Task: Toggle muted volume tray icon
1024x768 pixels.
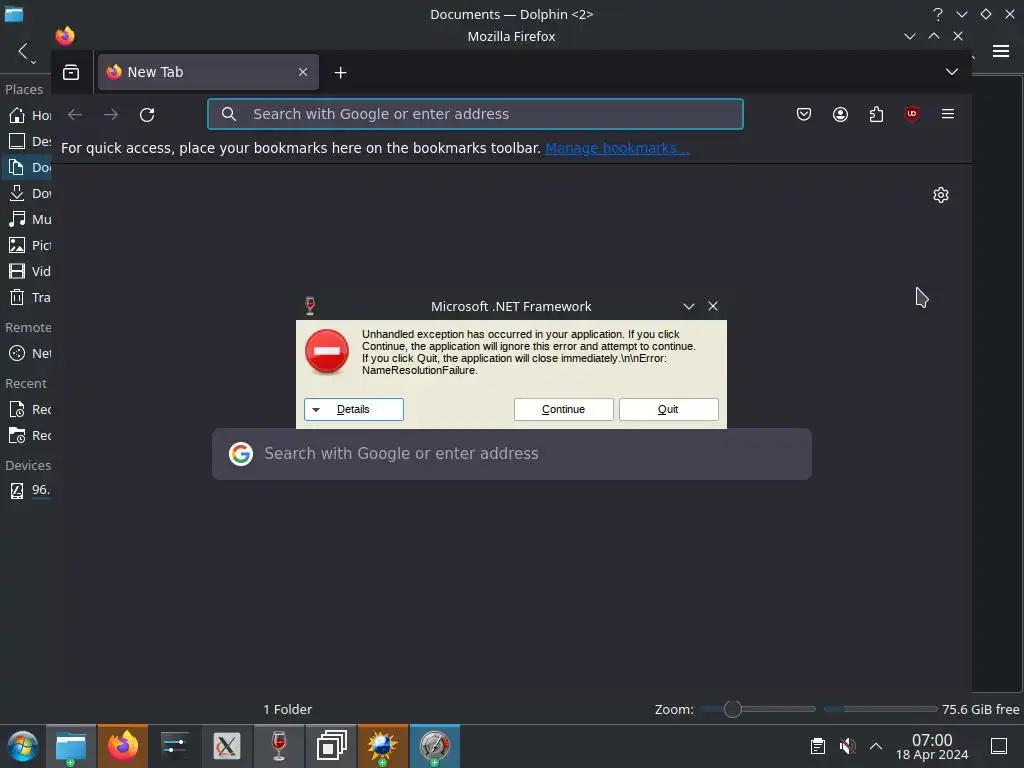Action: [x=847, y=746]
